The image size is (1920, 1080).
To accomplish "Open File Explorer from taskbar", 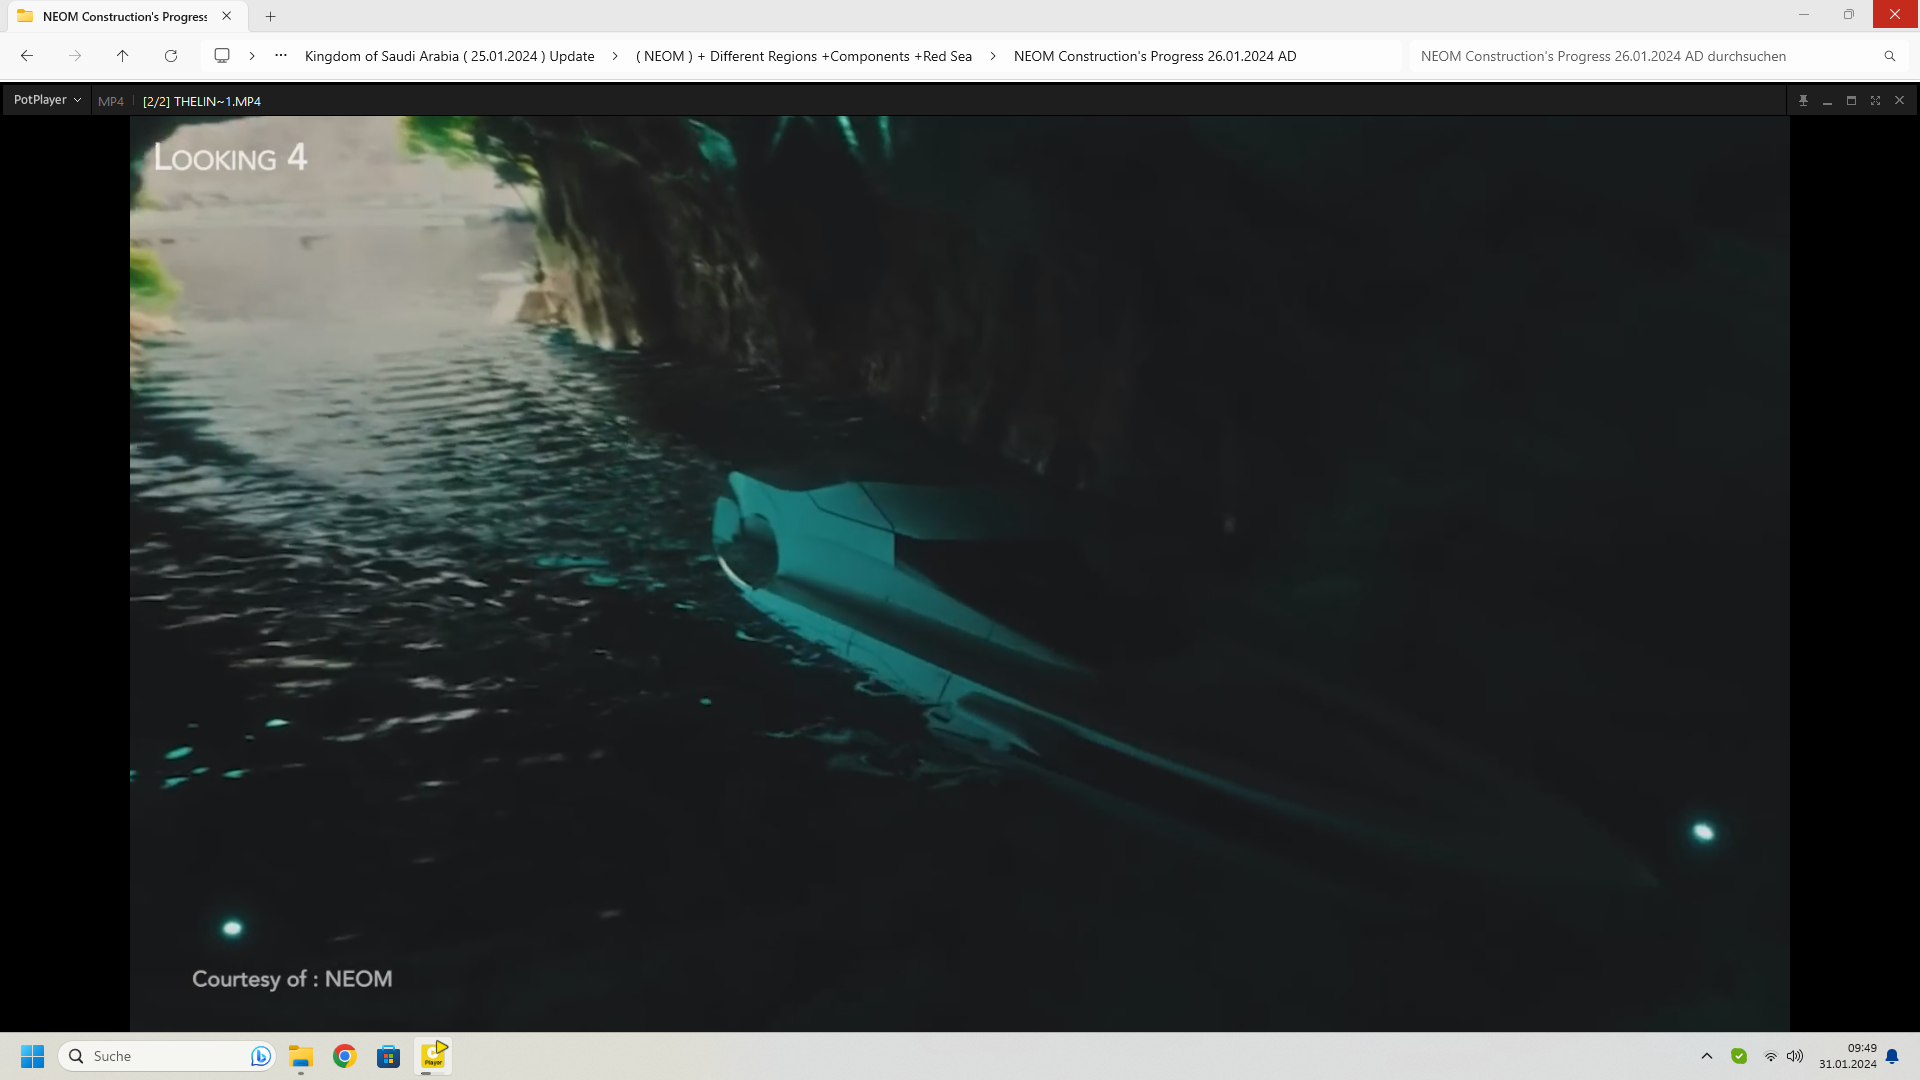I will (301, 1056).
